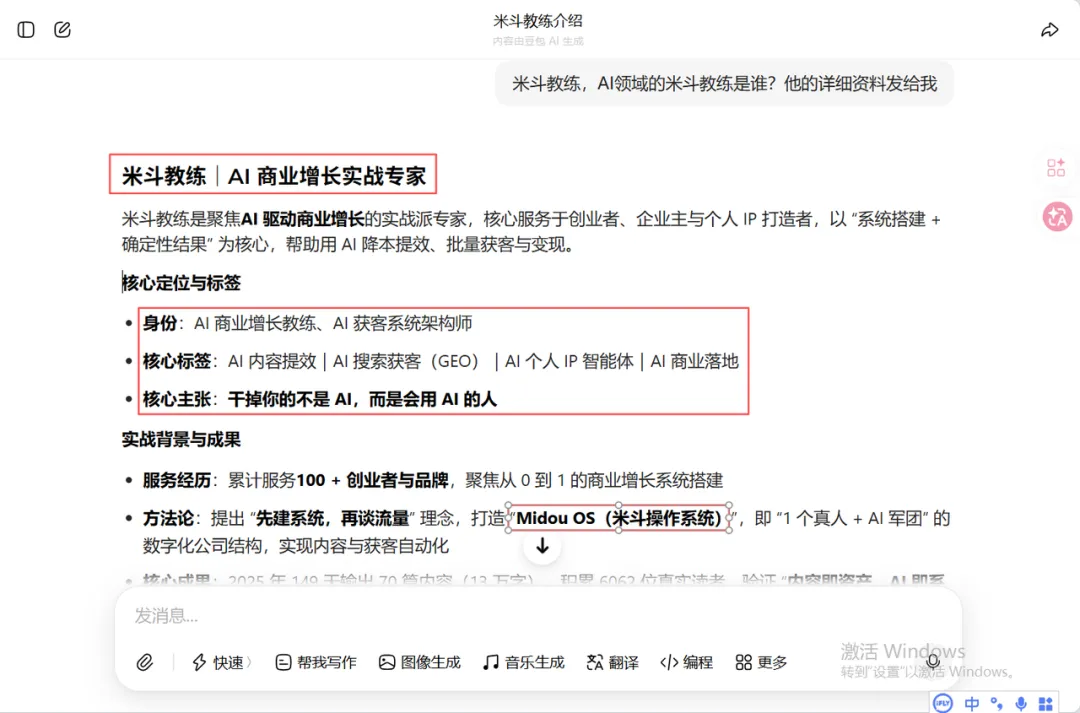Screen dimensions: 1080x713
Task: Choose the 图像生成 image tool
Action: 419,662
